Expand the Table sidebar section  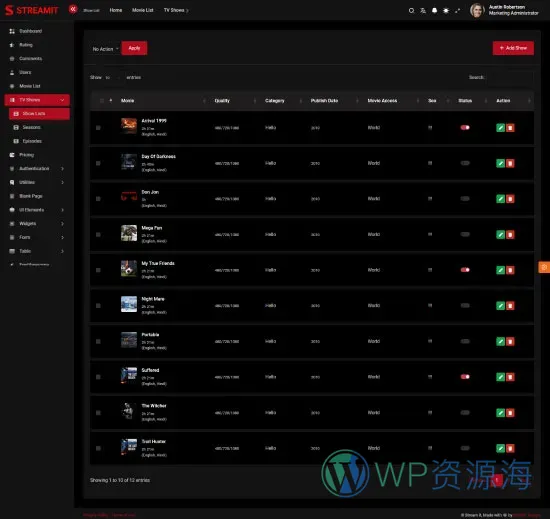coord(37,251)
